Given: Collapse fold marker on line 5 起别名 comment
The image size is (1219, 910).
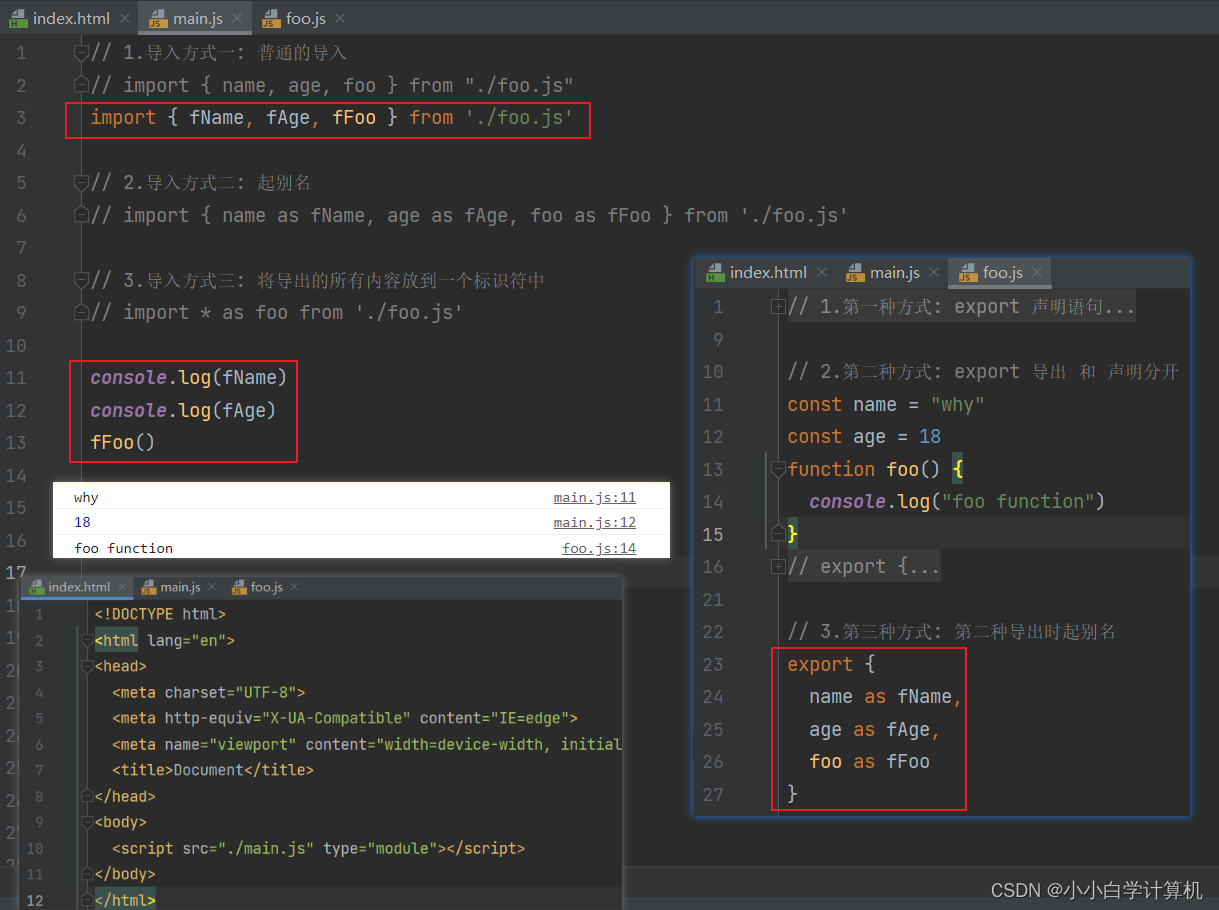Looking at the screenshot, I should 81,183.
